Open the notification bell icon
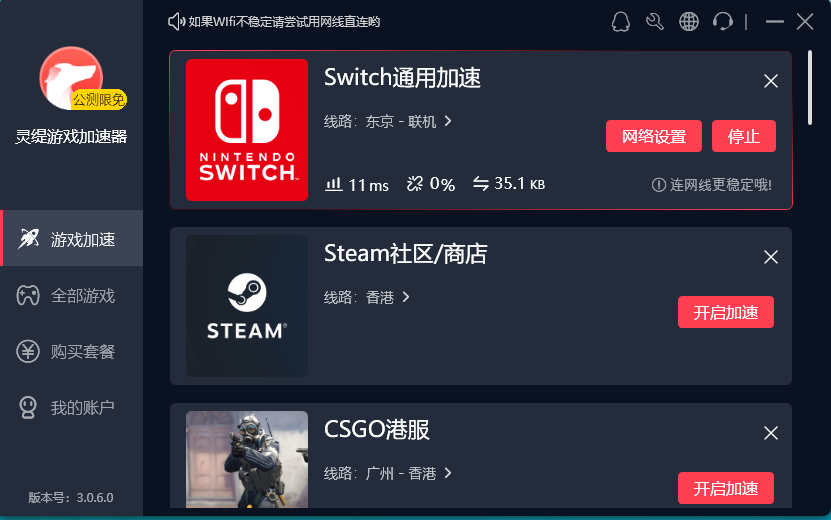The width and height of the screenshot is (831, 520). [x=621, y=22]
